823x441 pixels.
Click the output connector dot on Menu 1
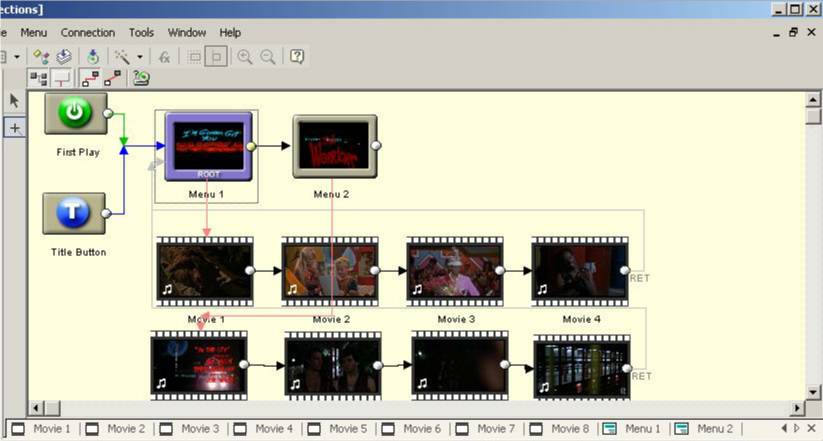[251, 146]
